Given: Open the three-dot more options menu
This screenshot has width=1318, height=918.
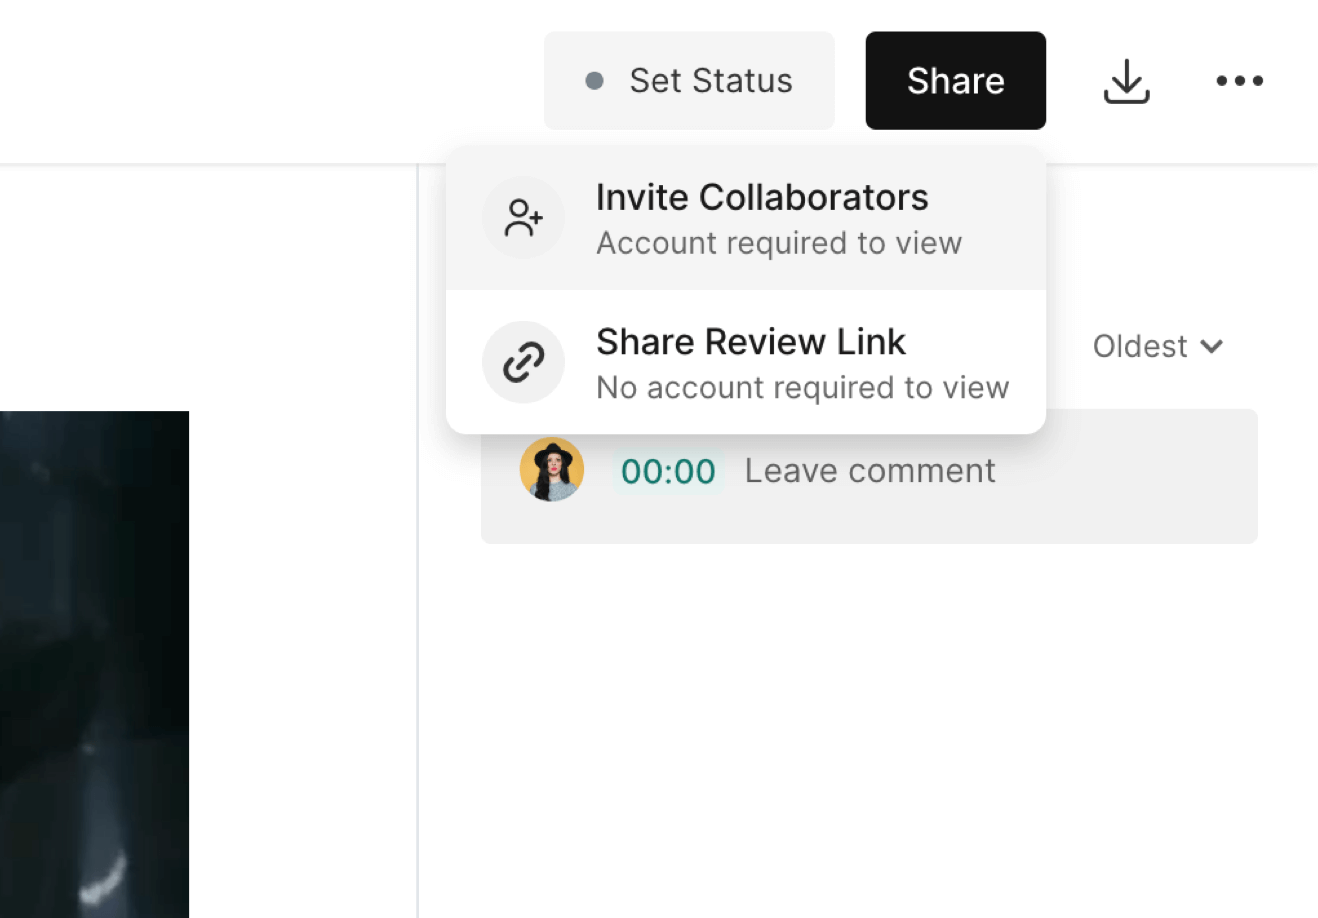Looking at the screenshot, I should coord(1239,81).
